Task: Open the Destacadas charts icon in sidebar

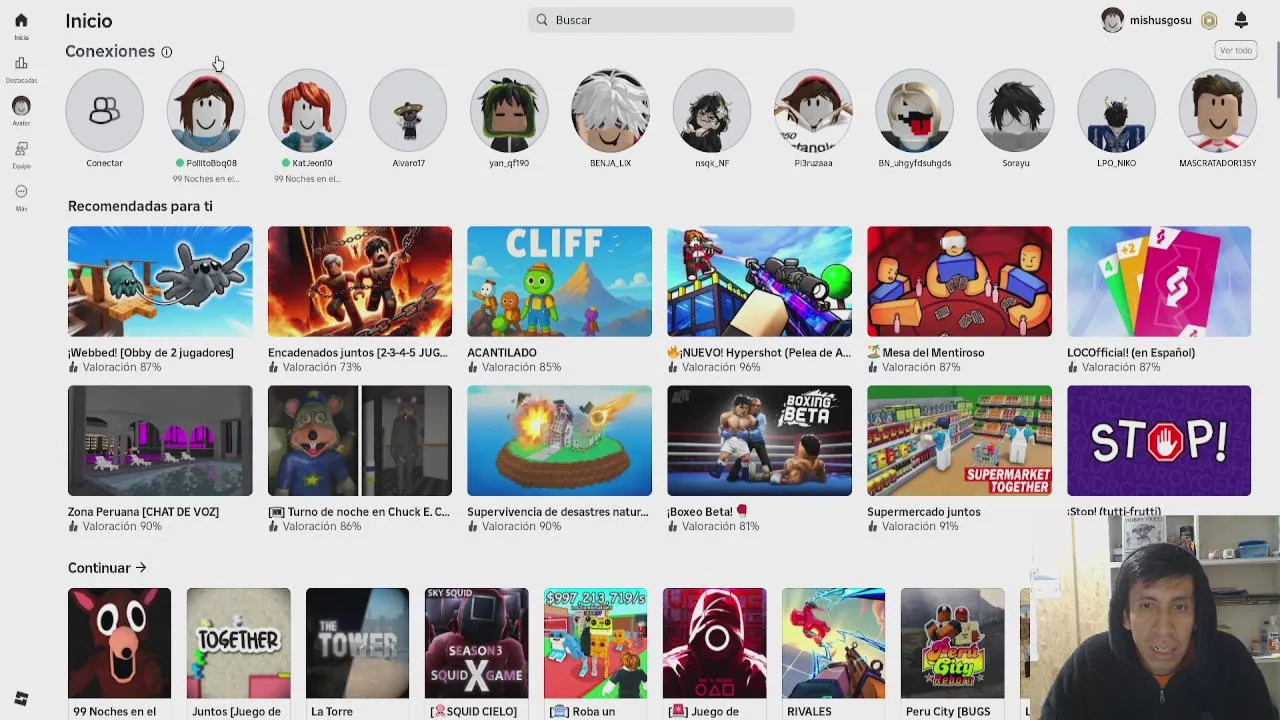Action: tap(21, 63)
